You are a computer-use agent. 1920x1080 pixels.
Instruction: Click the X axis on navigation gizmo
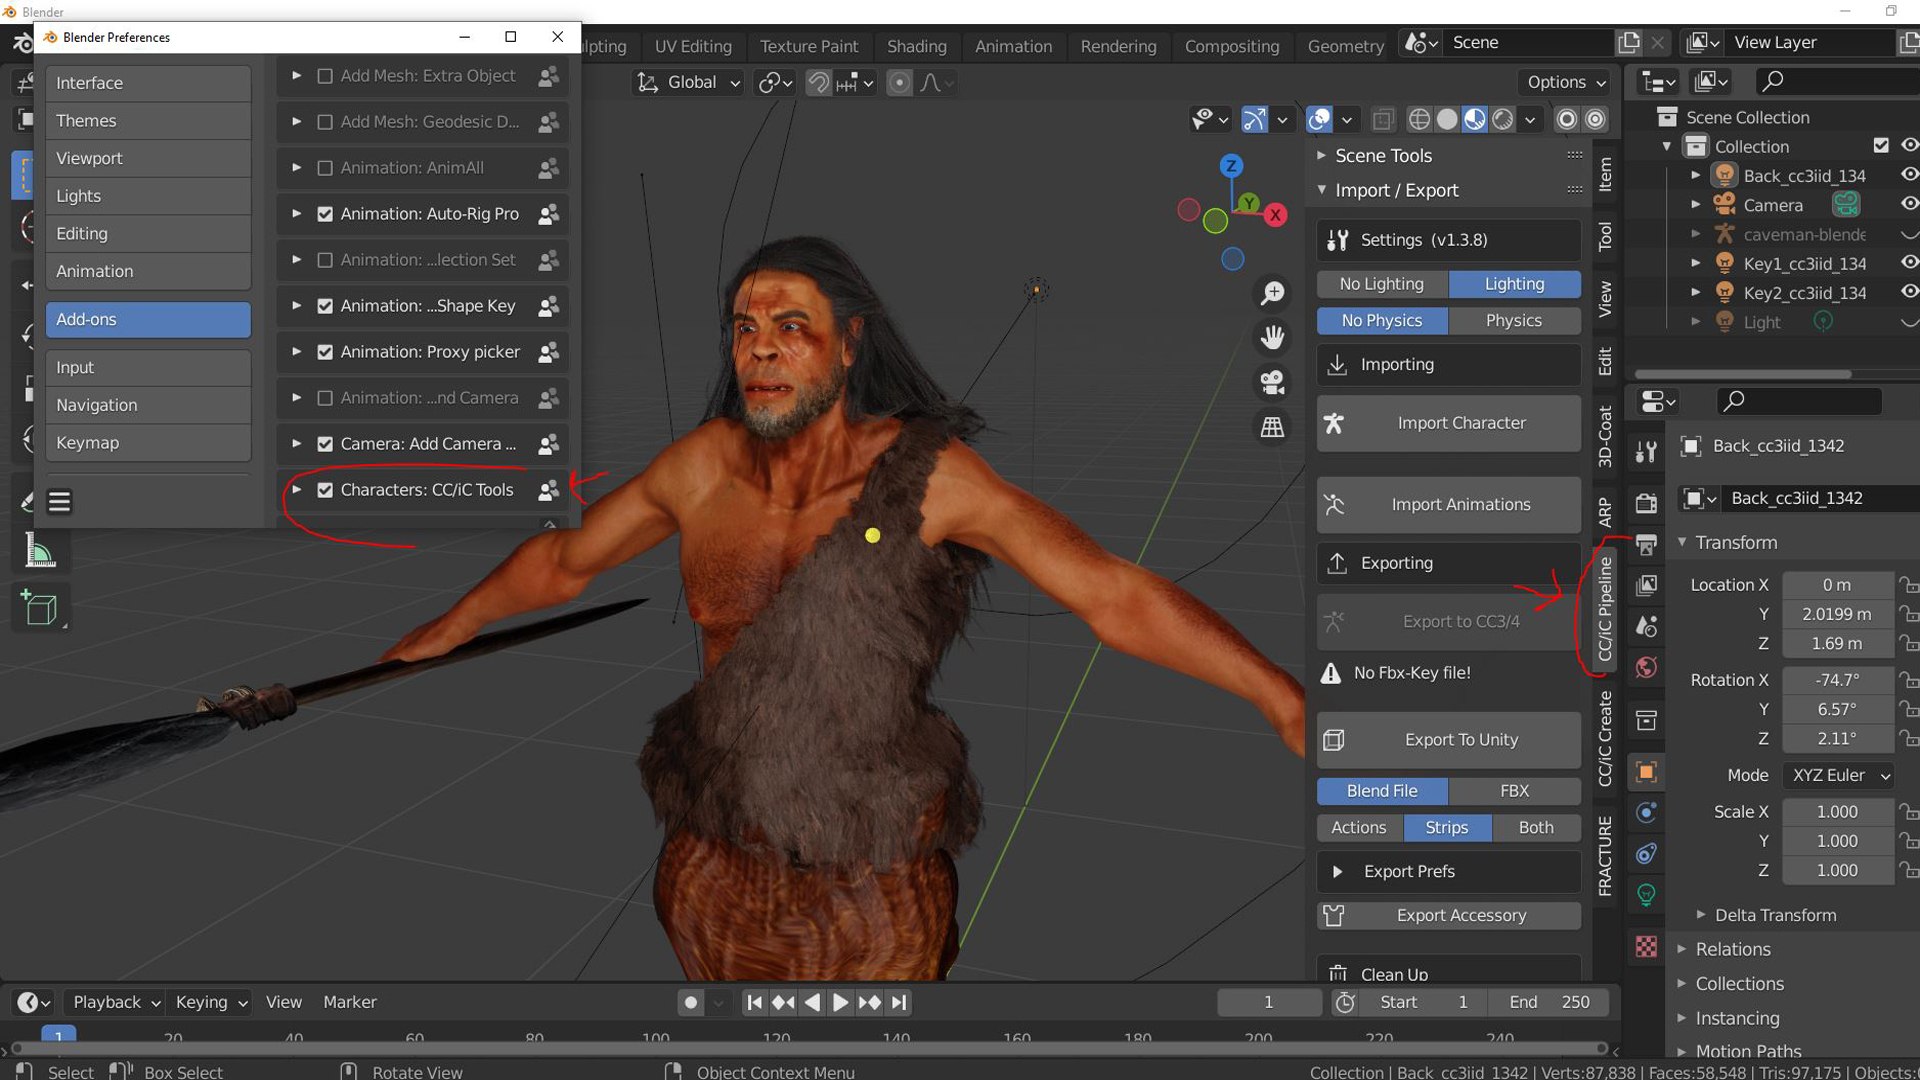click(x=1275, y=214)
